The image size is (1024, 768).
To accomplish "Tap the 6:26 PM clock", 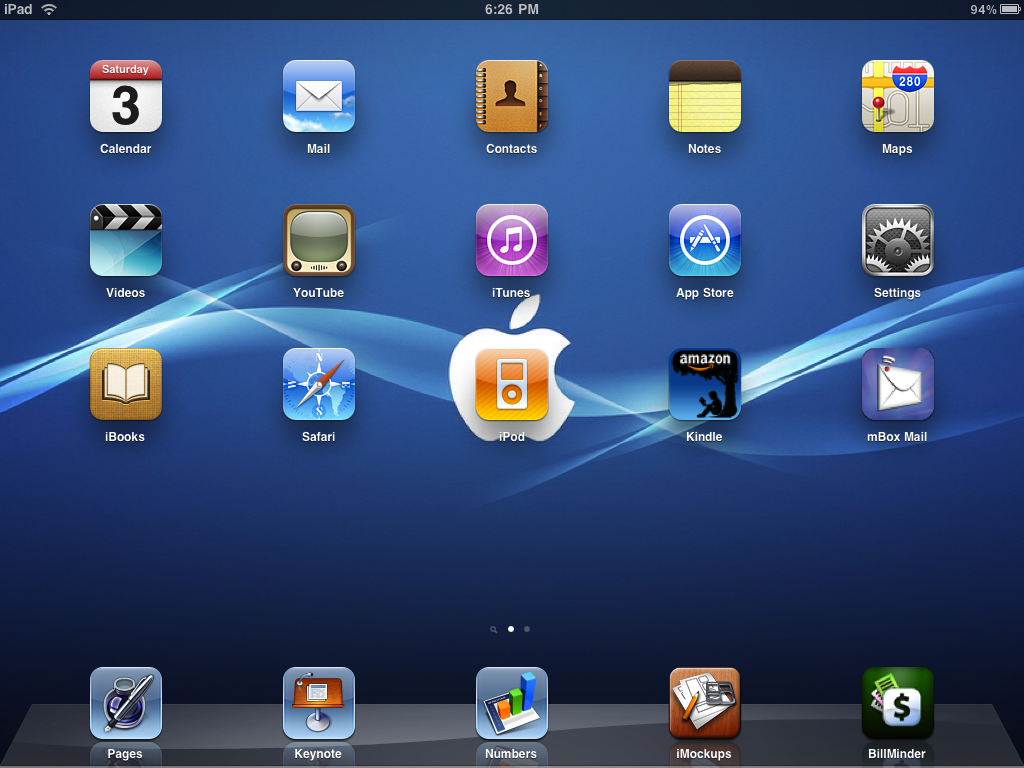I will pos(511,9).
